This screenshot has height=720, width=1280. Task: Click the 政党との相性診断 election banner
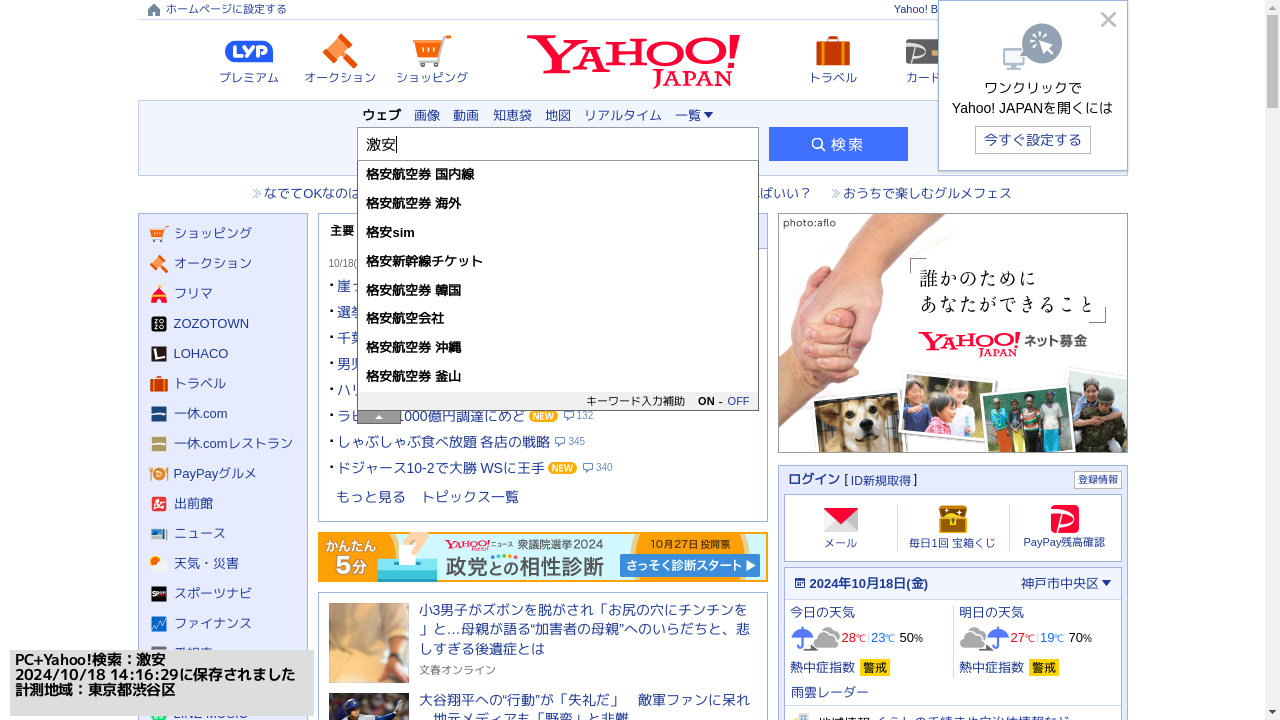pyautogui.click(x=543, y=557)
